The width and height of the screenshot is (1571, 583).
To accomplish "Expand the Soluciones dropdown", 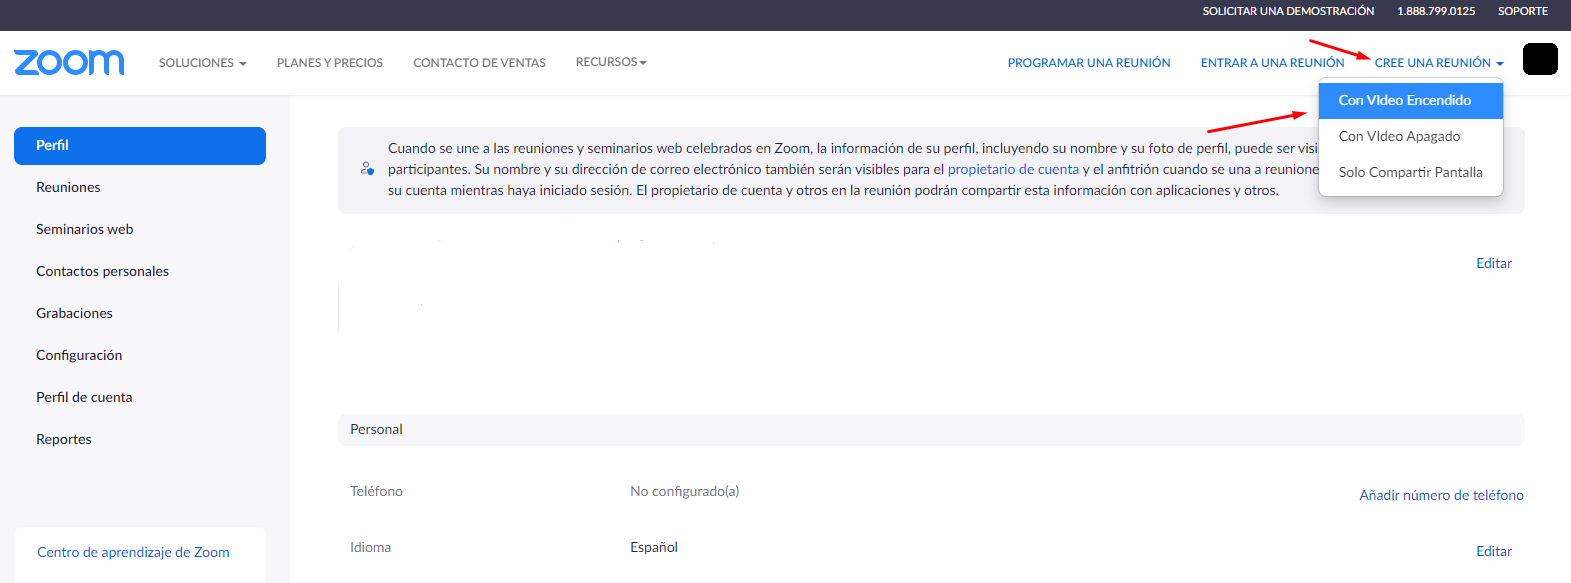I will 203,62.
